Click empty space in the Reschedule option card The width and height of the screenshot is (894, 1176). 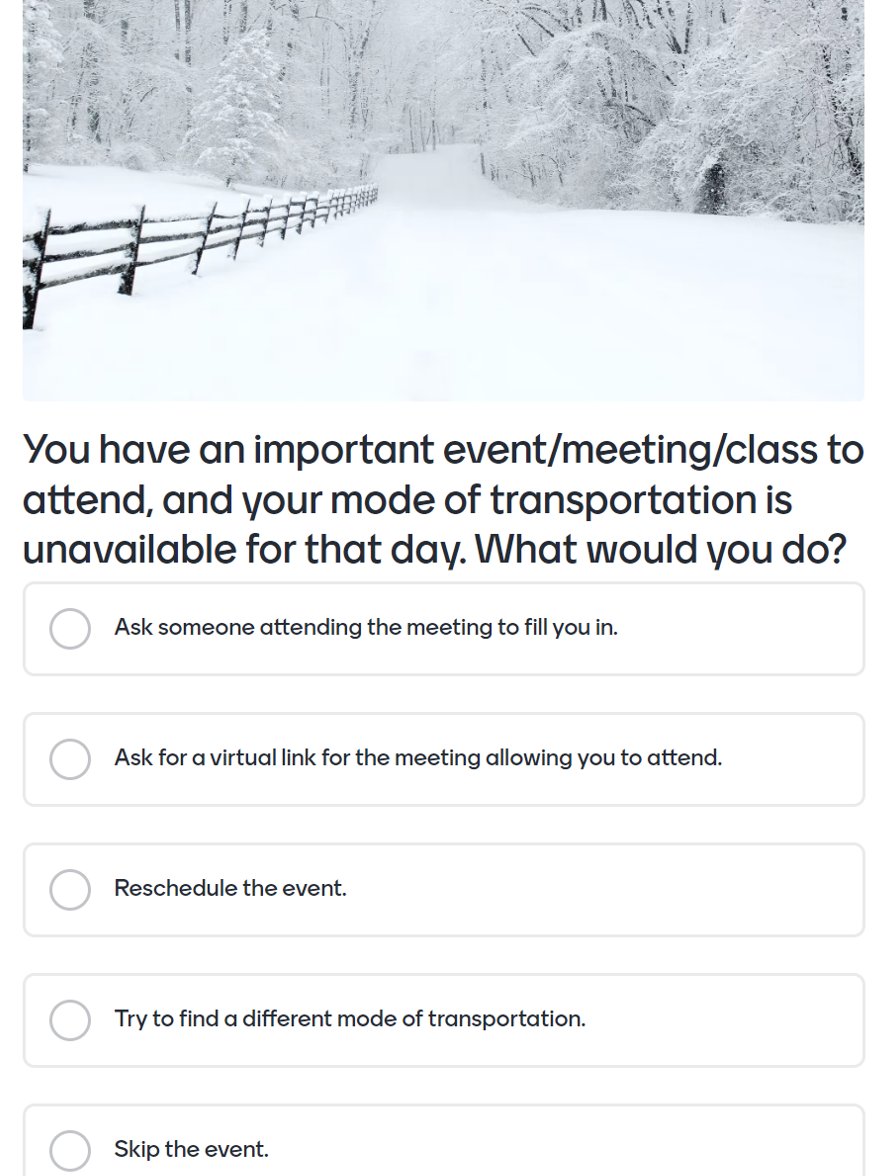tap(600, 890)
